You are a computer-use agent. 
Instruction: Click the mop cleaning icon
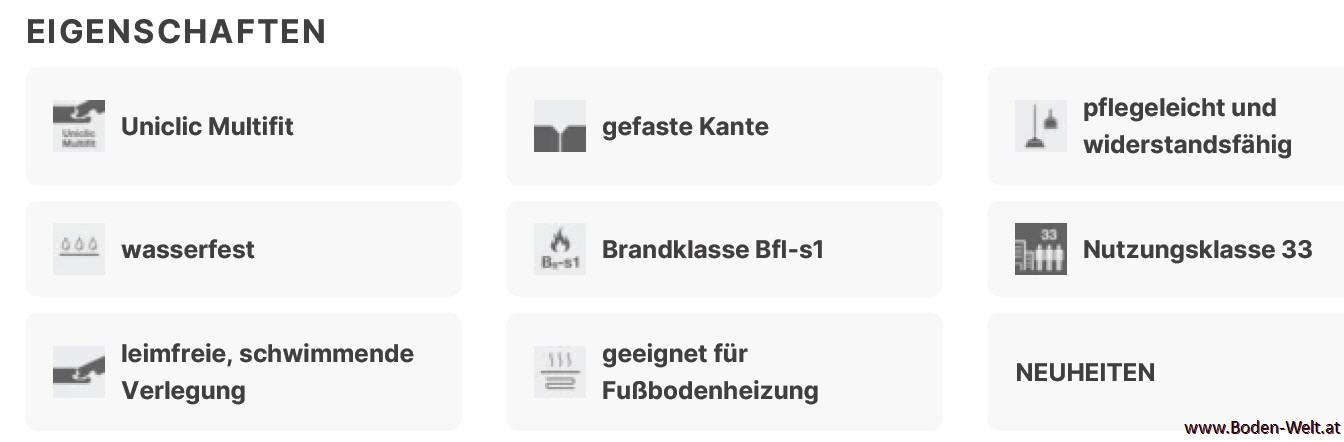point(1041,126)
